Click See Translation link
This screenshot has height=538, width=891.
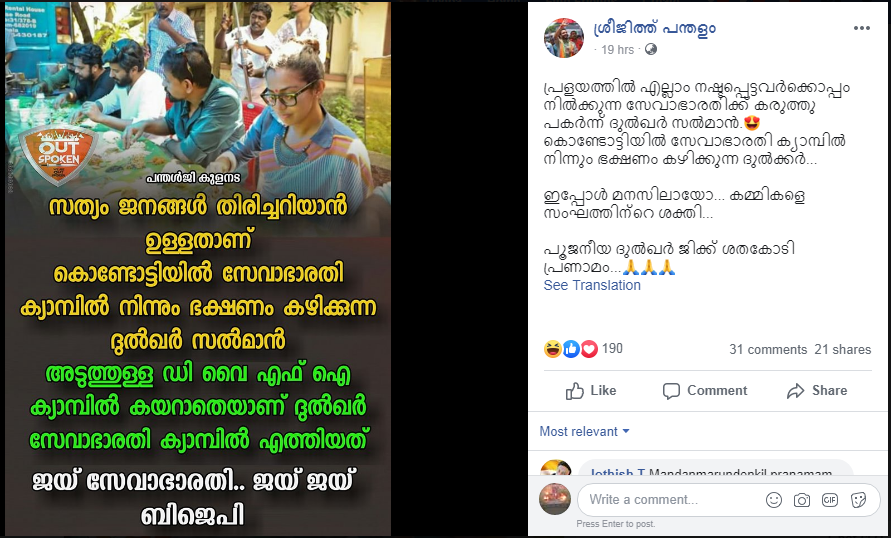pos(592,285)
